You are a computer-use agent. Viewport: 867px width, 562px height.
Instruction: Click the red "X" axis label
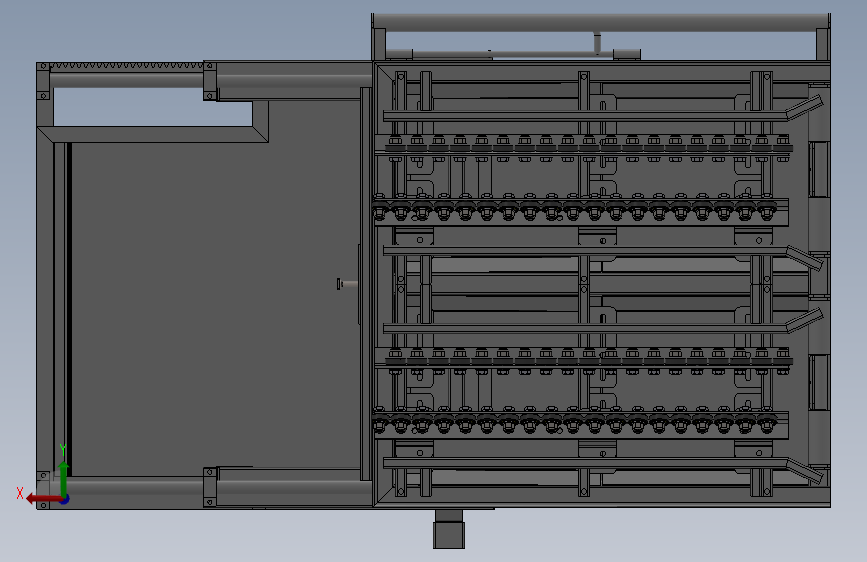coord(20,493)
